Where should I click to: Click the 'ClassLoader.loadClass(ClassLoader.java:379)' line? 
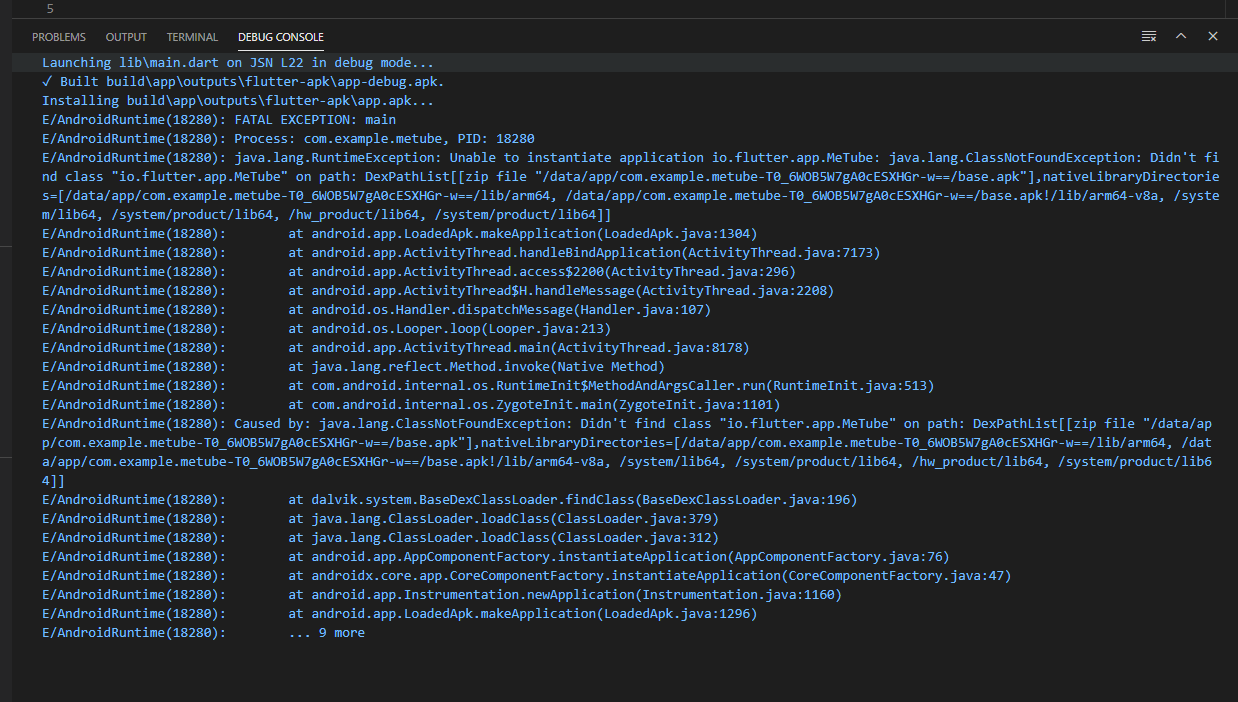pos(380,518)
